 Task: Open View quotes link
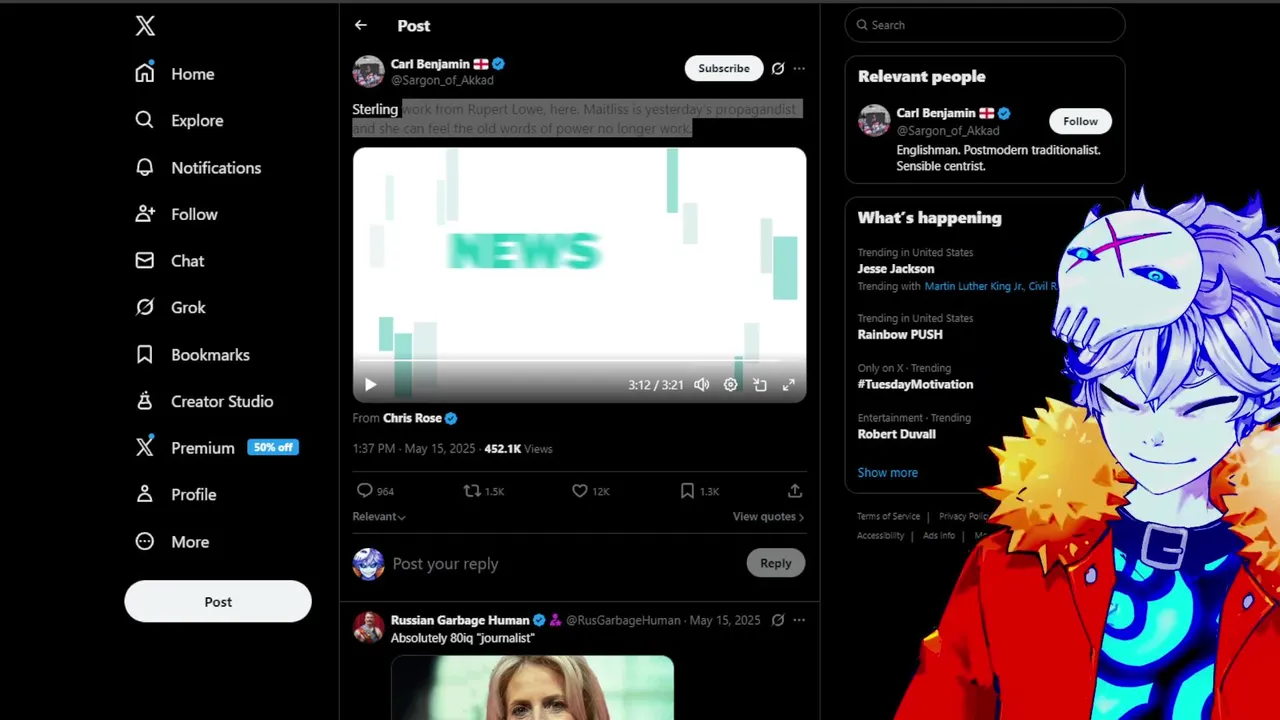[x=768, y=517]
